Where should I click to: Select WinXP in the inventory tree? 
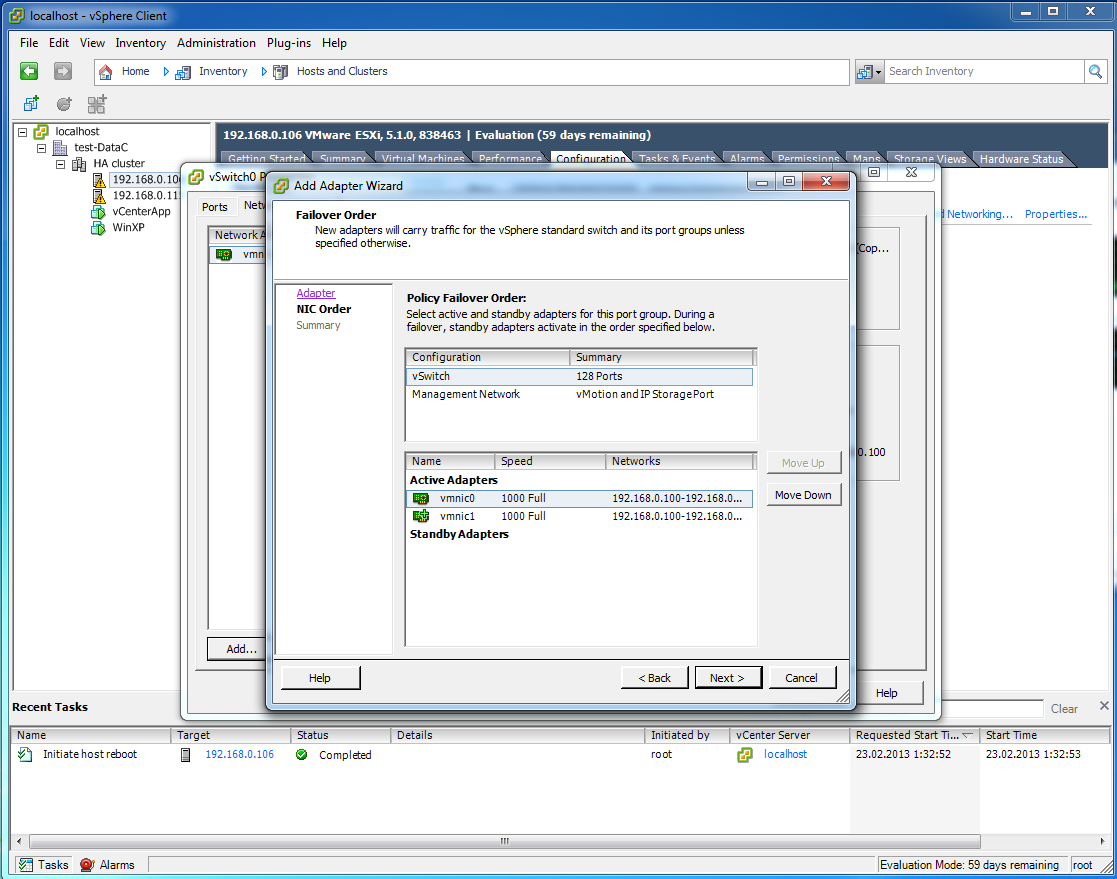pos(128,228)
